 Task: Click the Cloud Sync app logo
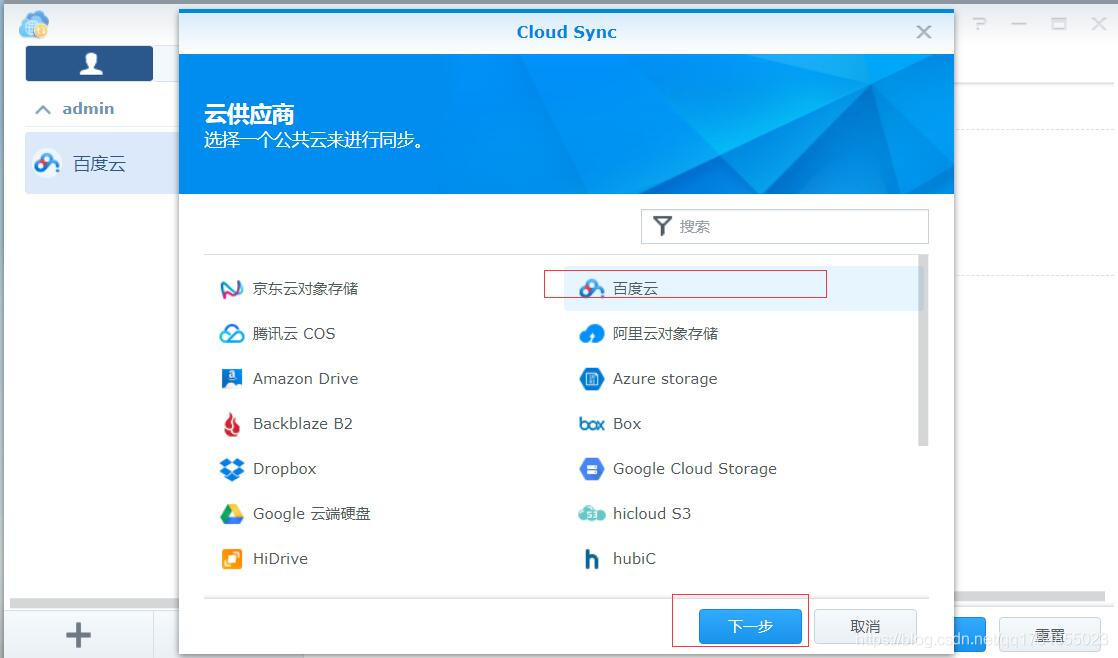tap(34, 25)
